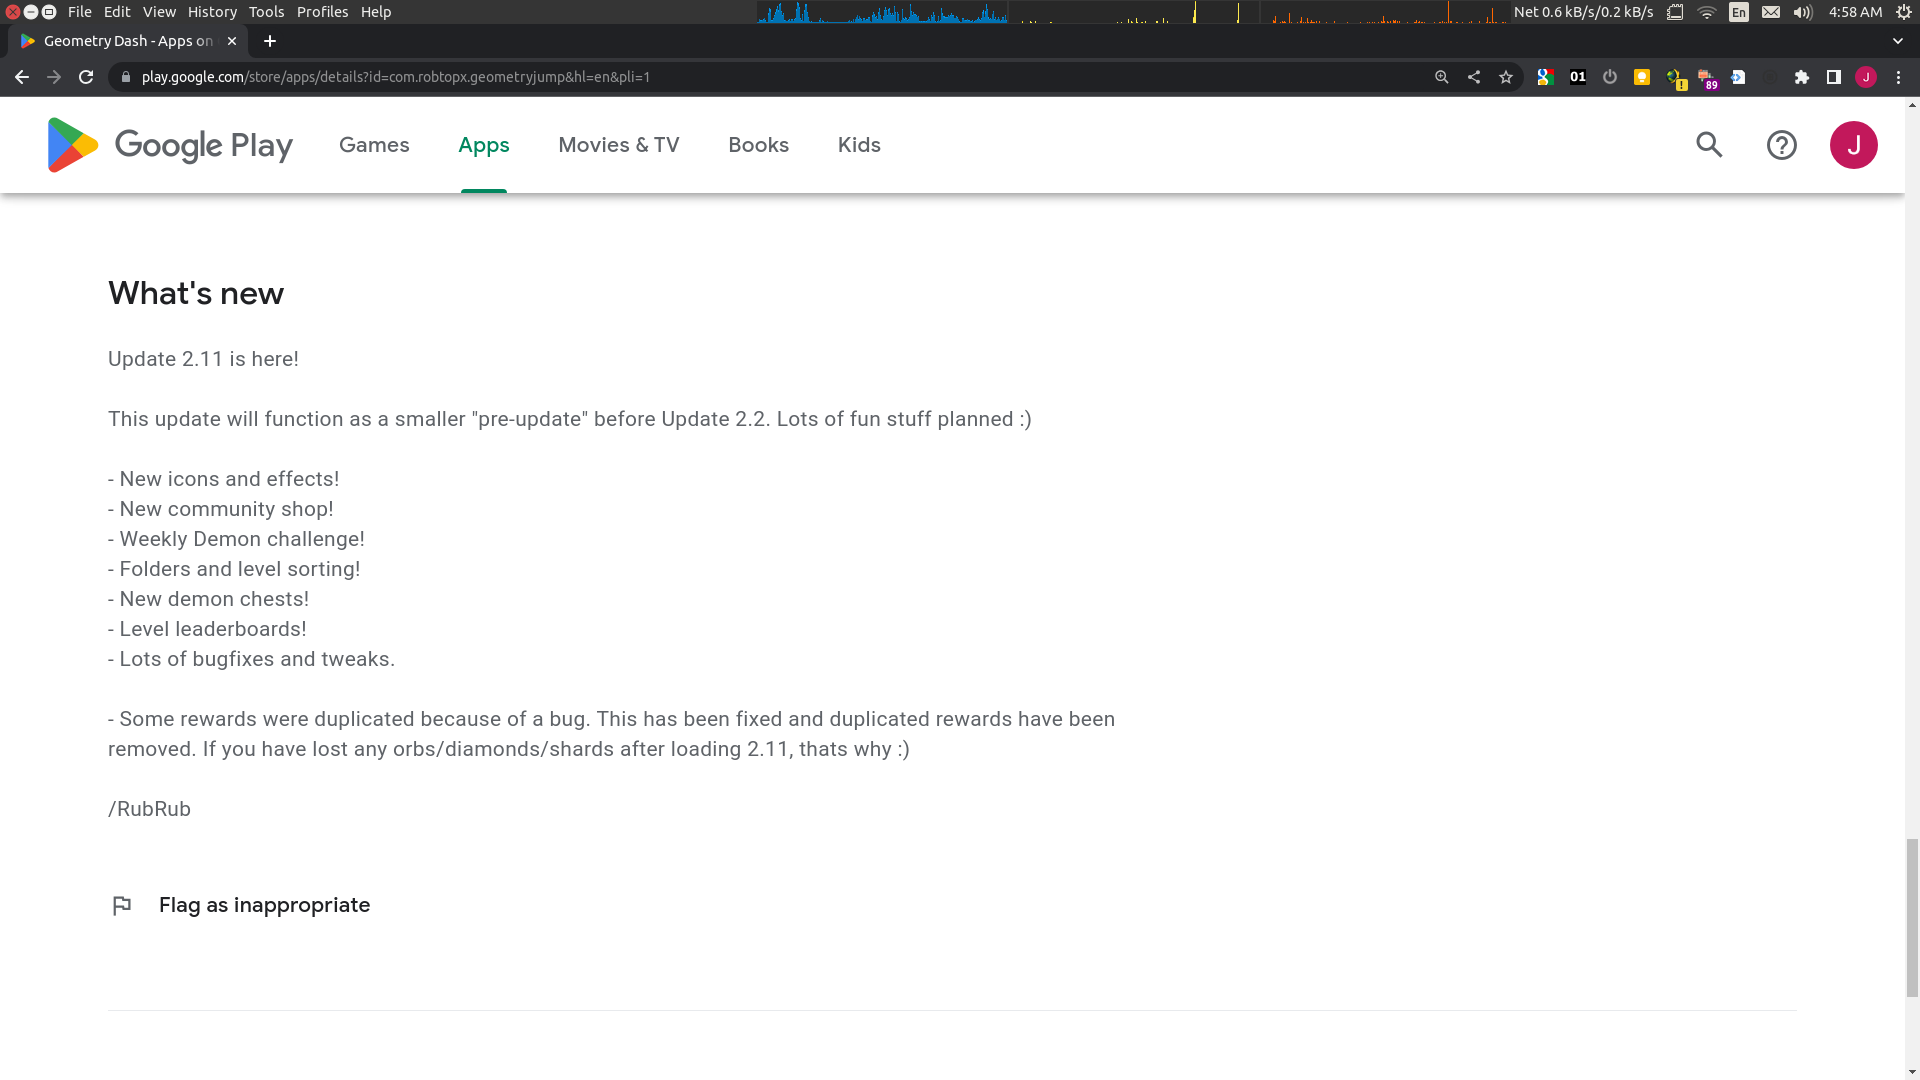The width and height of the screenshot is (1920, 1080).
Task: Select the Apps section
Action: (484, 145)
